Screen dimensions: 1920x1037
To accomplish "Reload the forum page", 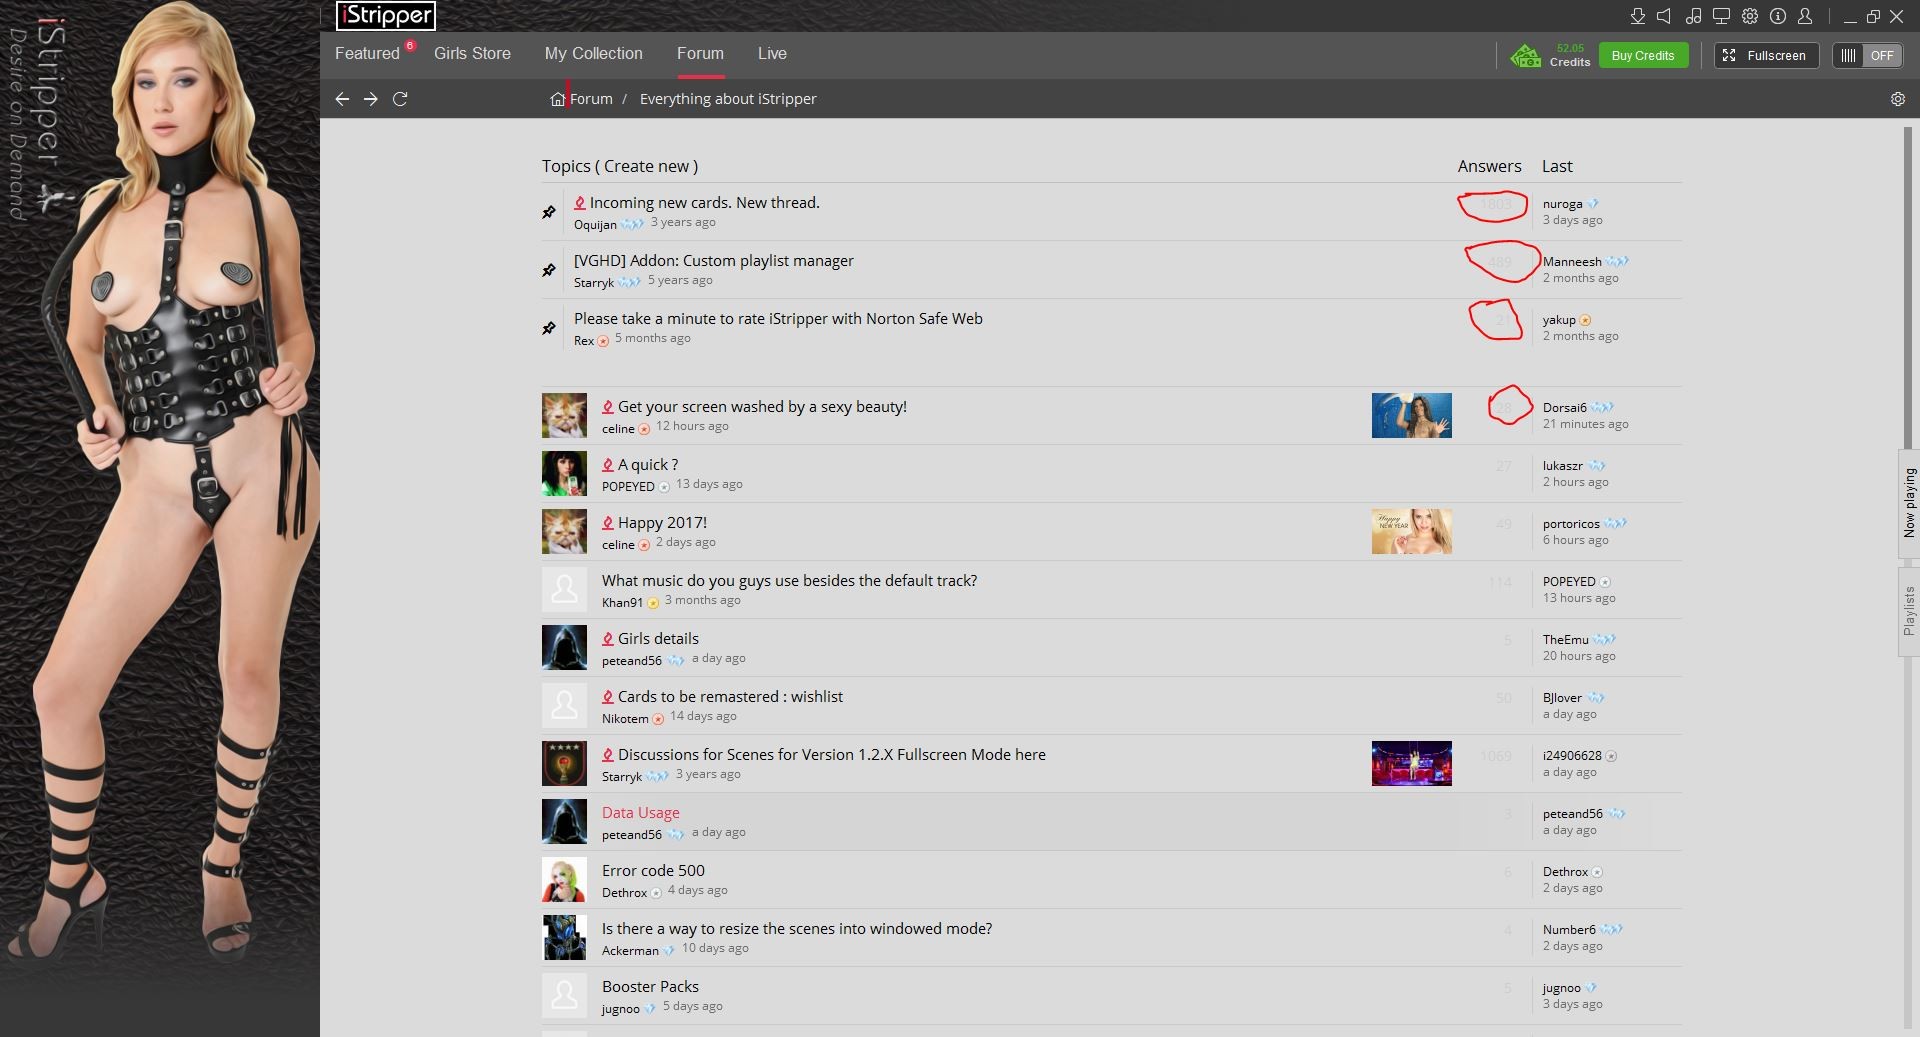I will click(x=400, y=99).
